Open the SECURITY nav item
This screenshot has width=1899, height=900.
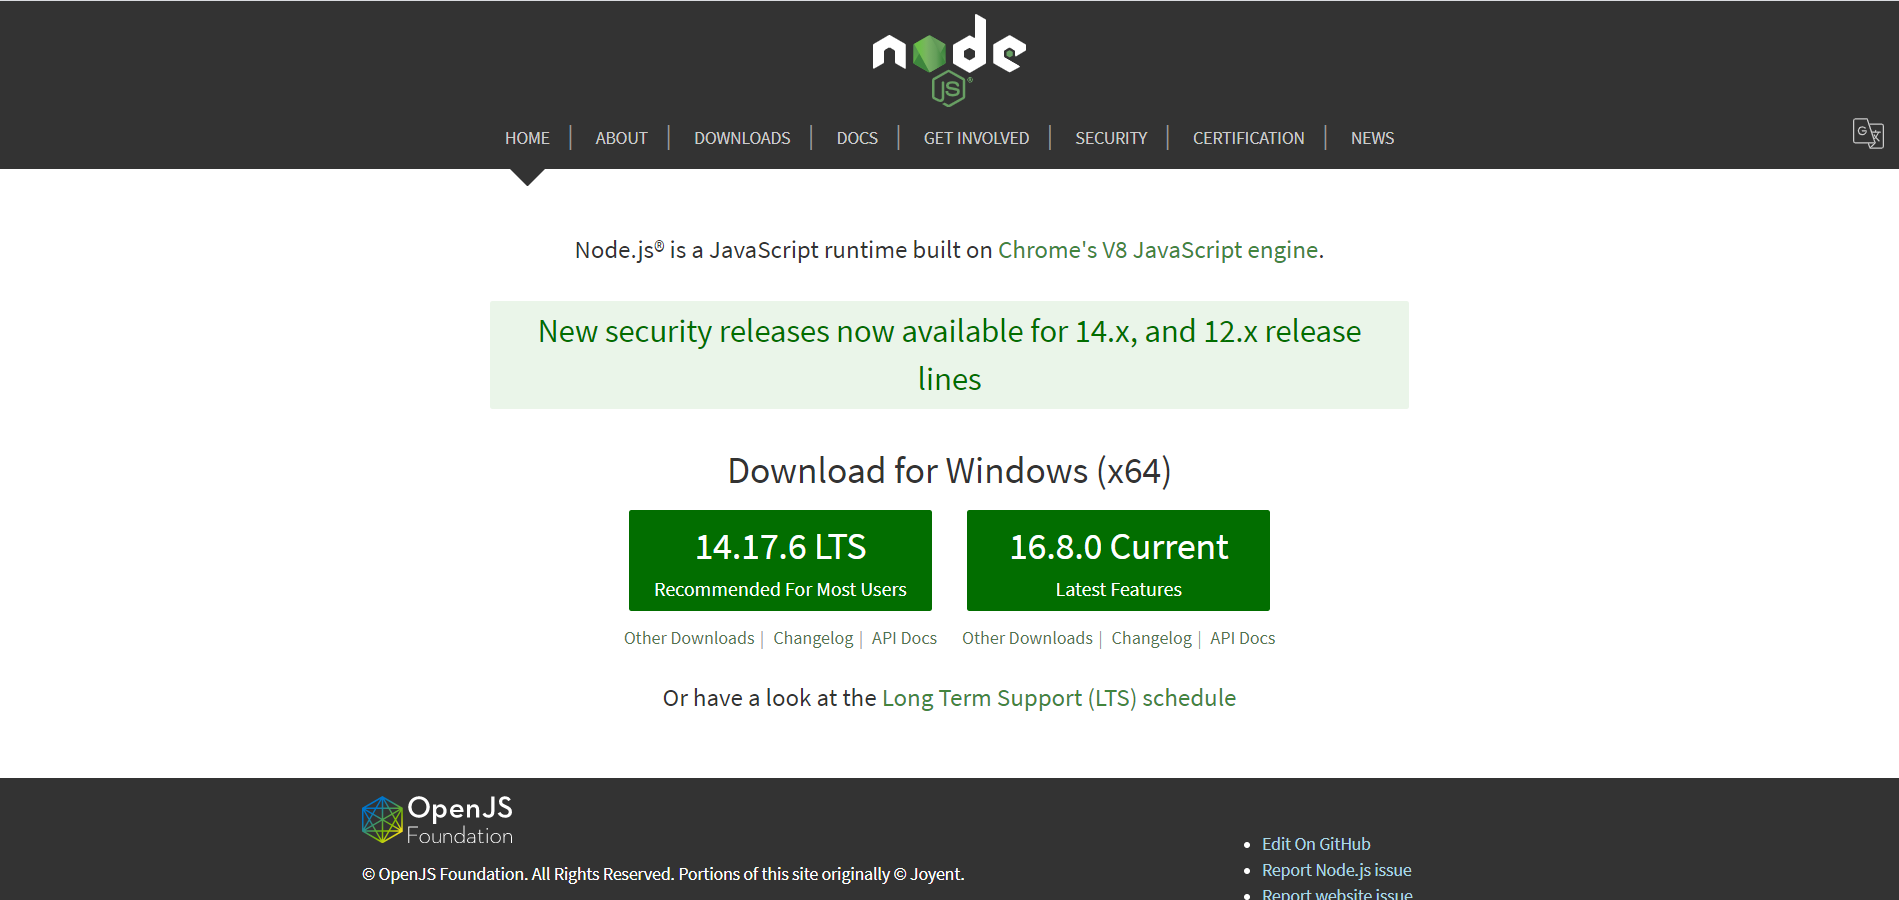click(x=1111, y=138)
